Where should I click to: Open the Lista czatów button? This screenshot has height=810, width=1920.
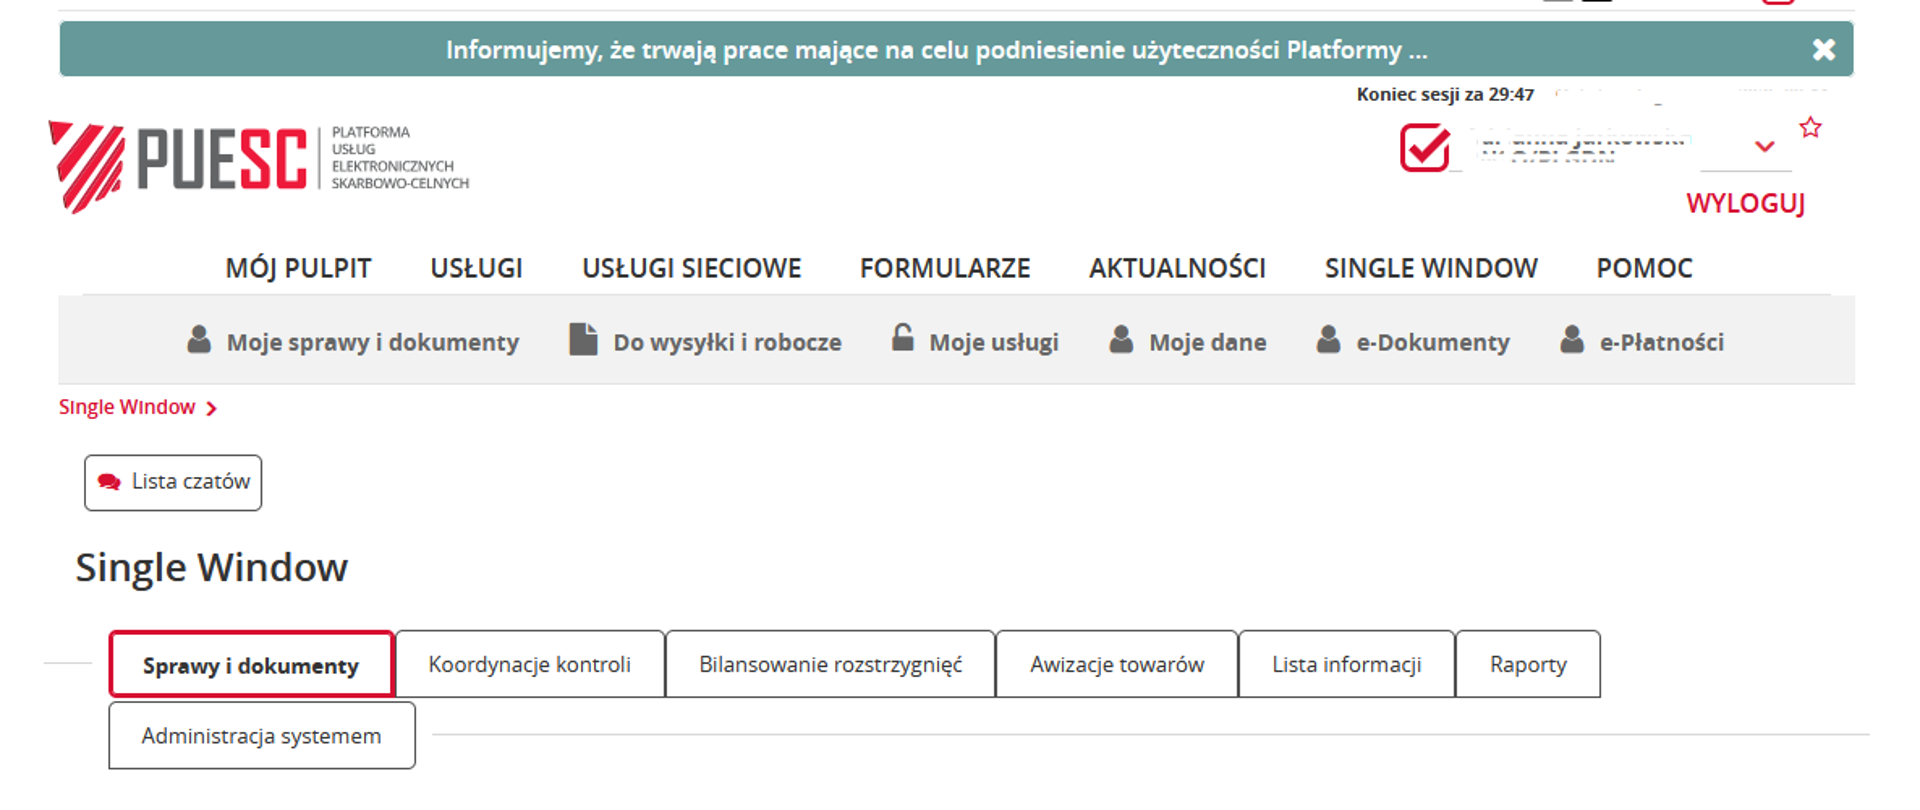pyautogui.click(x=174, y=483)
